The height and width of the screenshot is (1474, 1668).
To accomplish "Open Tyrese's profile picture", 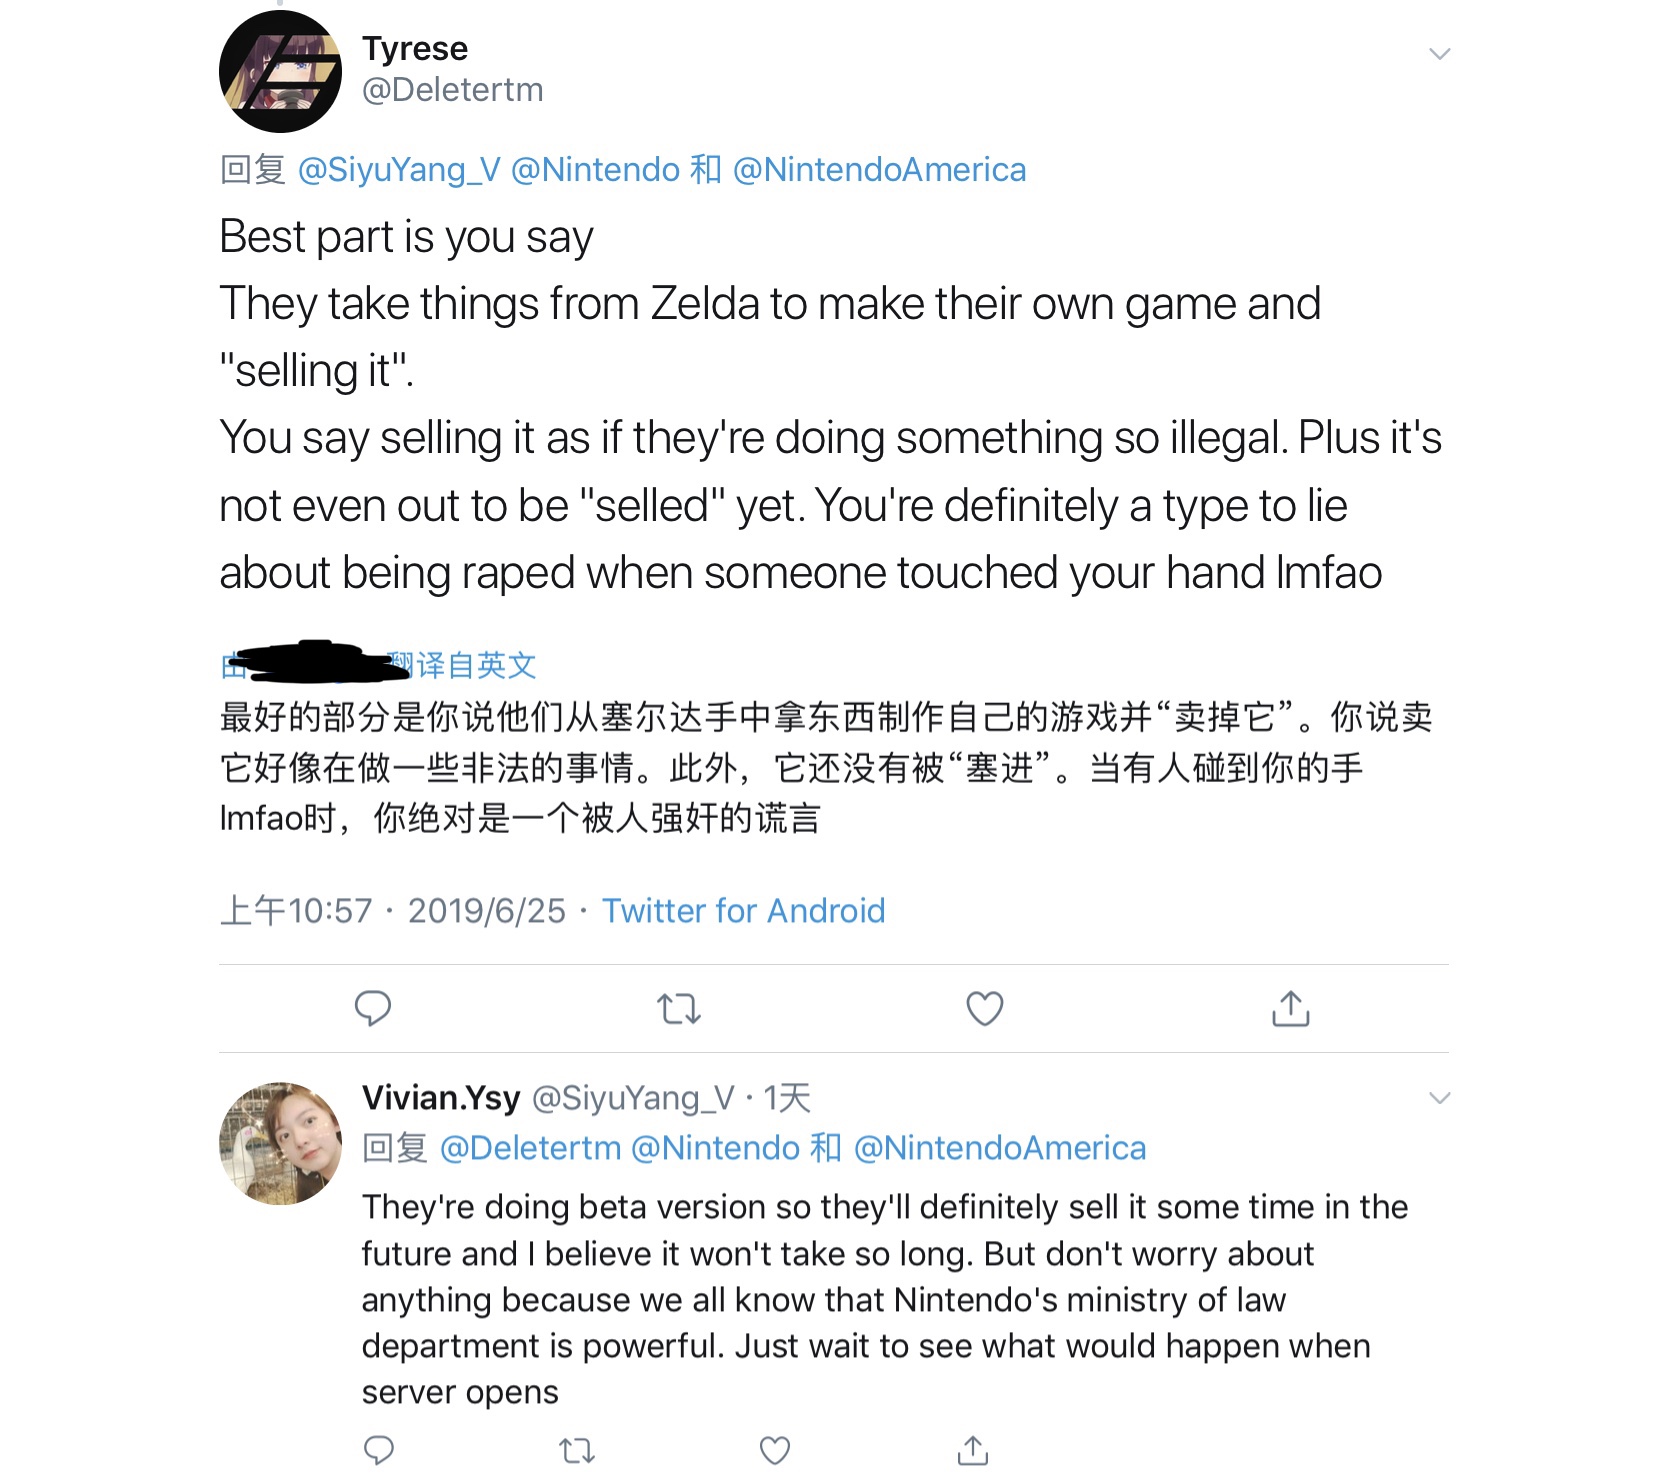I will pyautogui.click(x=280, y=72).
